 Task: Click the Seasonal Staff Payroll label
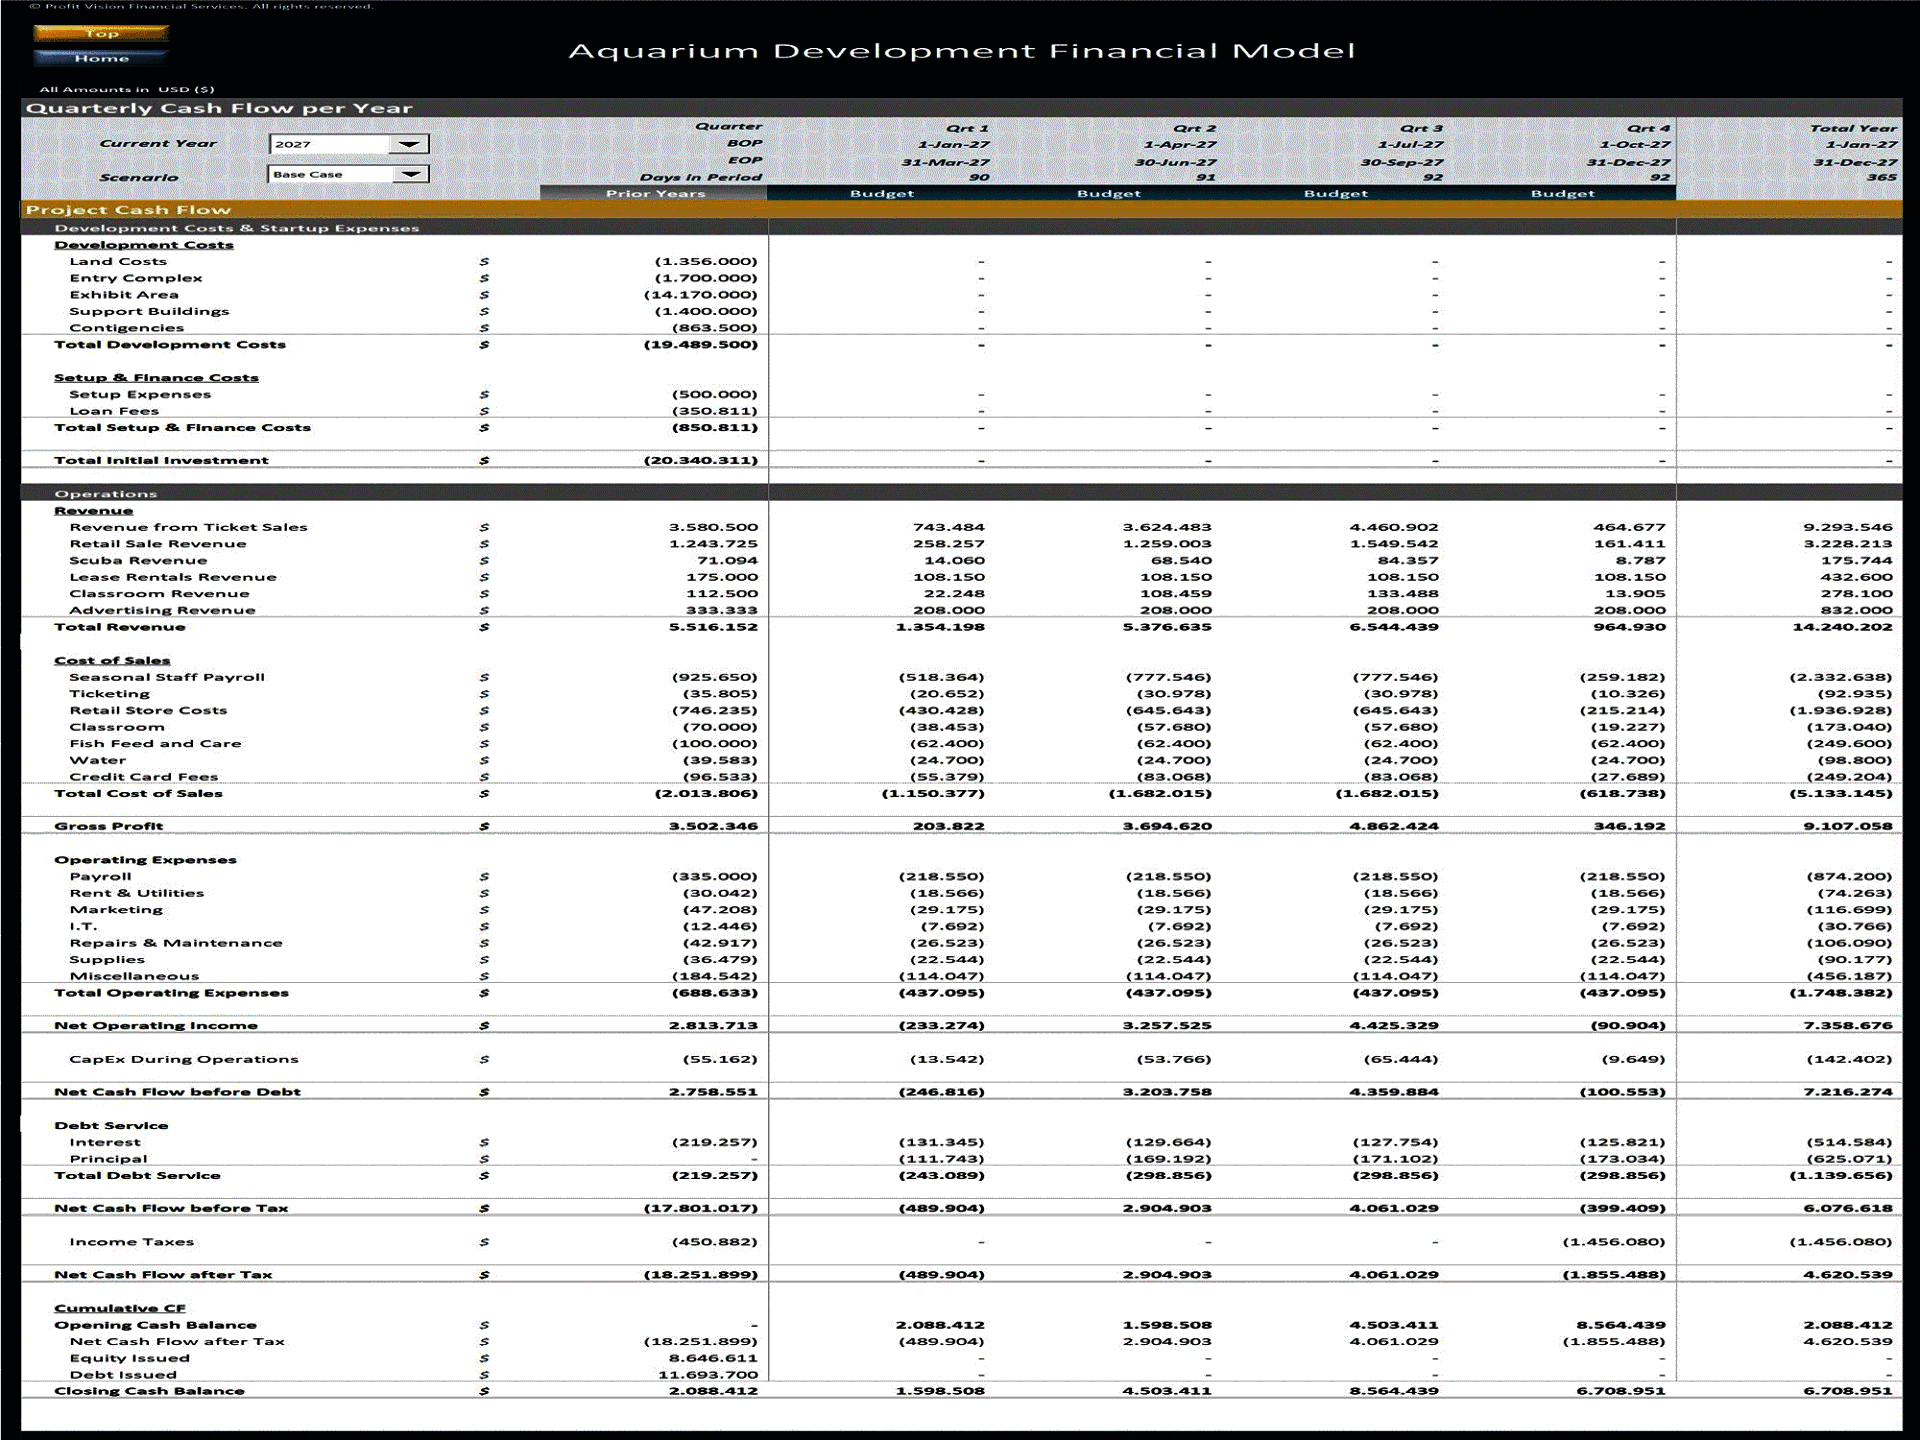click(x=167, y=677)
